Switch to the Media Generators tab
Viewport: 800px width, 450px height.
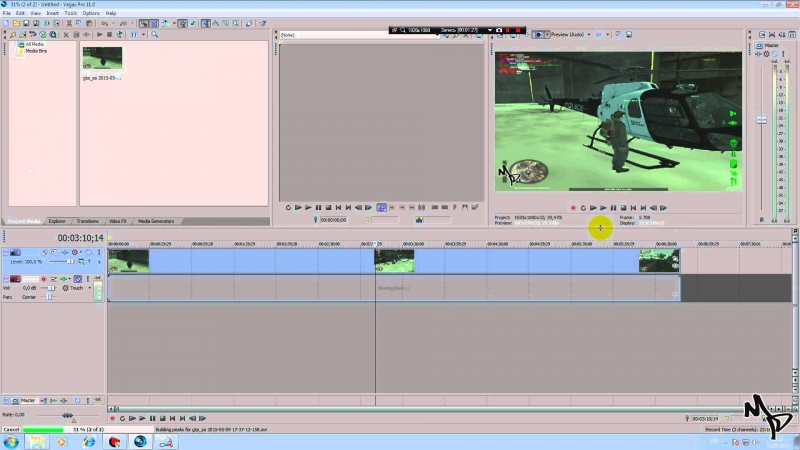156,221
